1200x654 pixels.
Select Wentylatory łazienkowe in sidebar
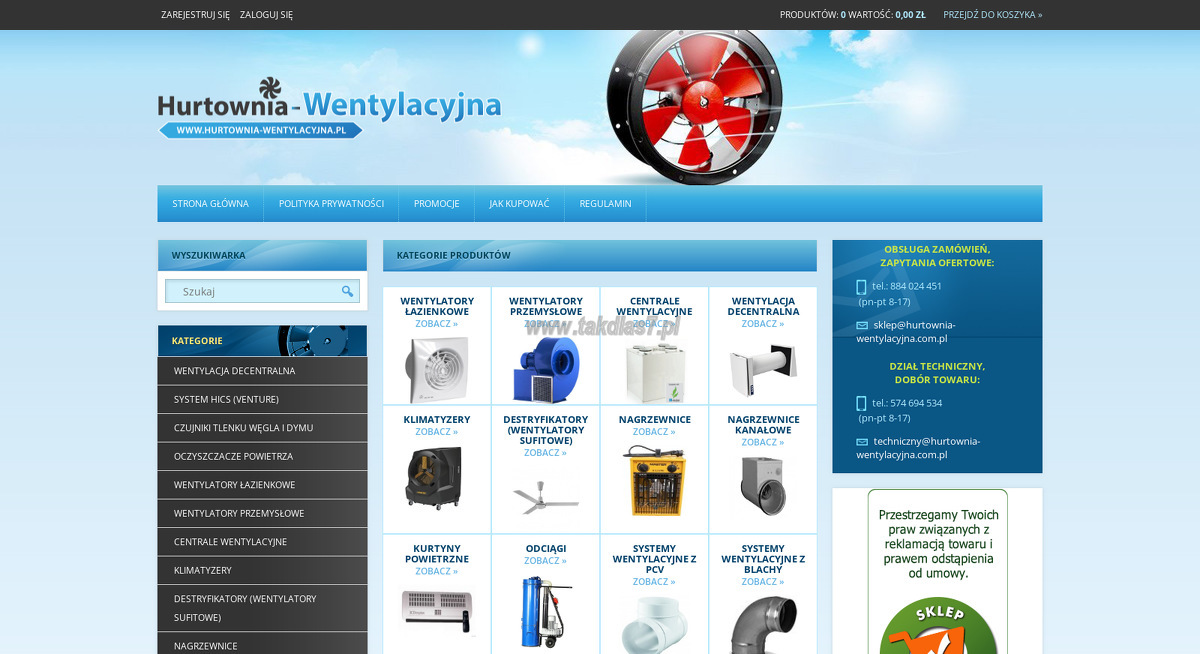[x=262, y=485]
